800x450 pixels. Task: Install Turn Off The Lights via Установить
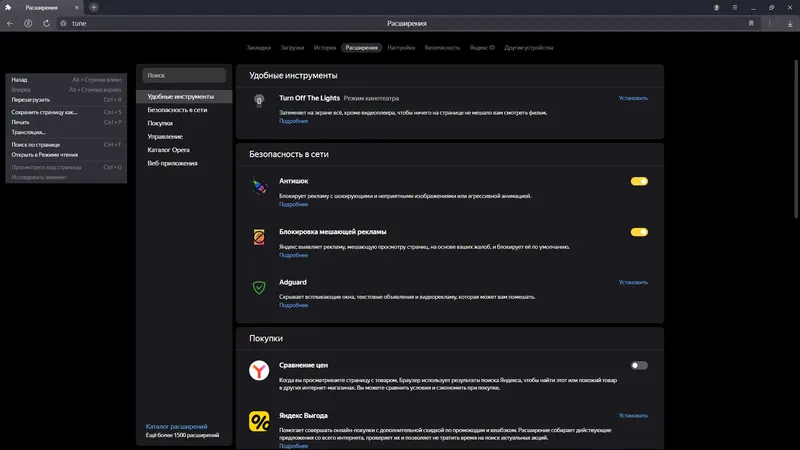pos(633,98)
